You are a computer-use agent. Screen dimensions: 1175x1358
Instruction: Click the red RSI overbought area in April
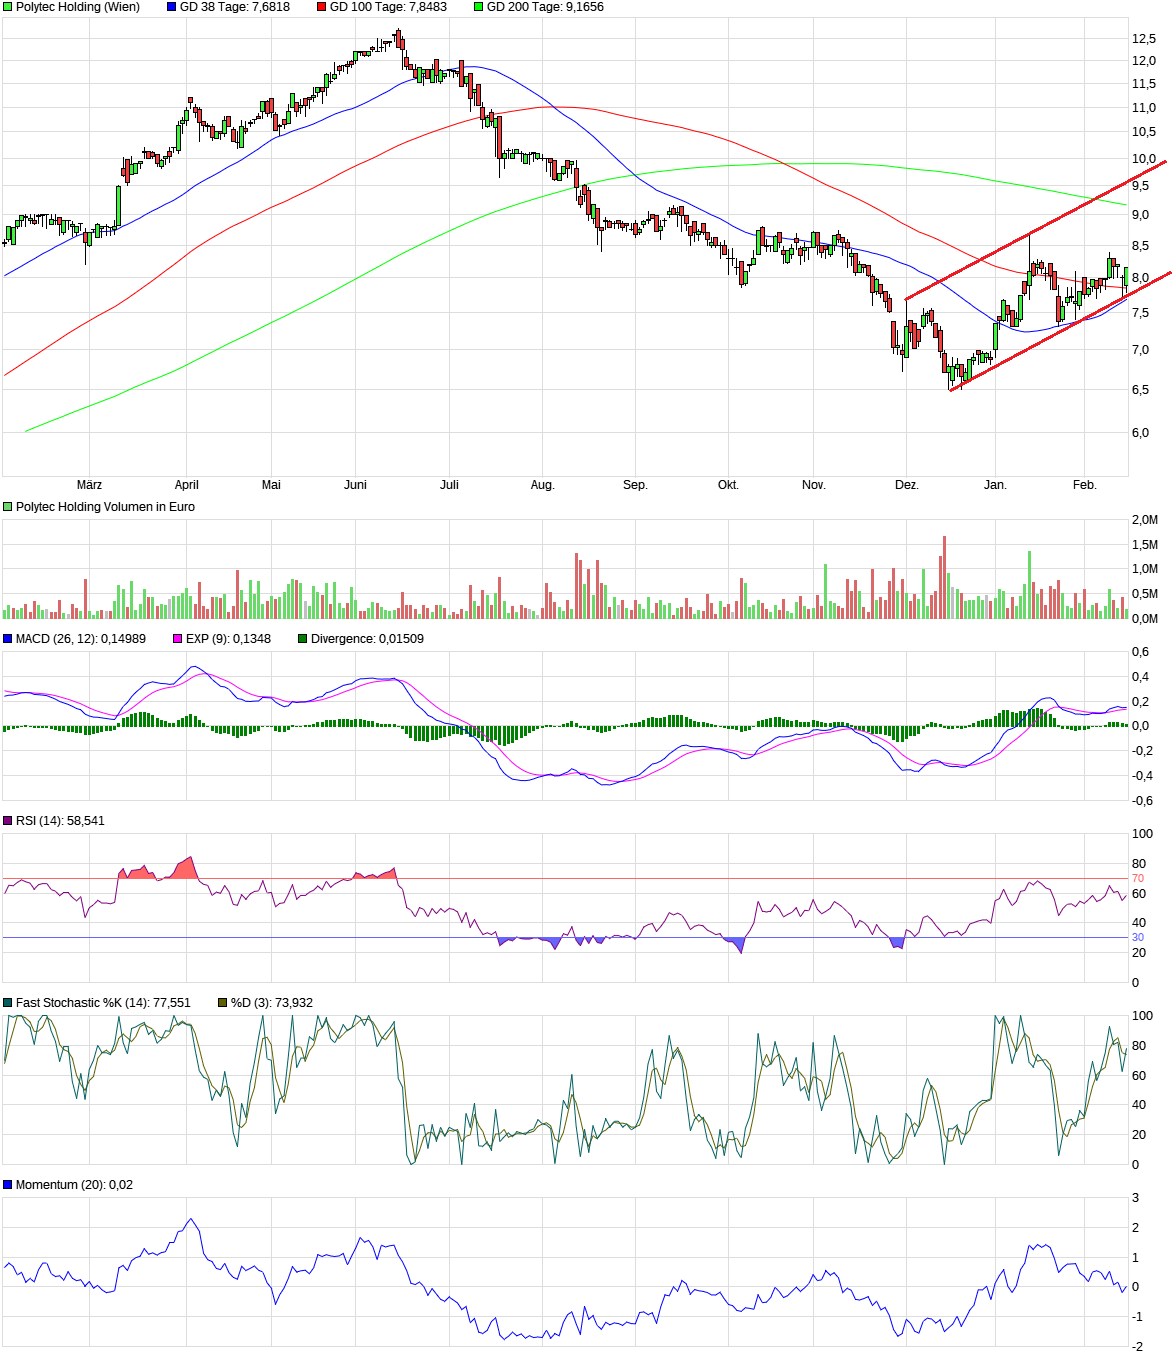[186, 868]
